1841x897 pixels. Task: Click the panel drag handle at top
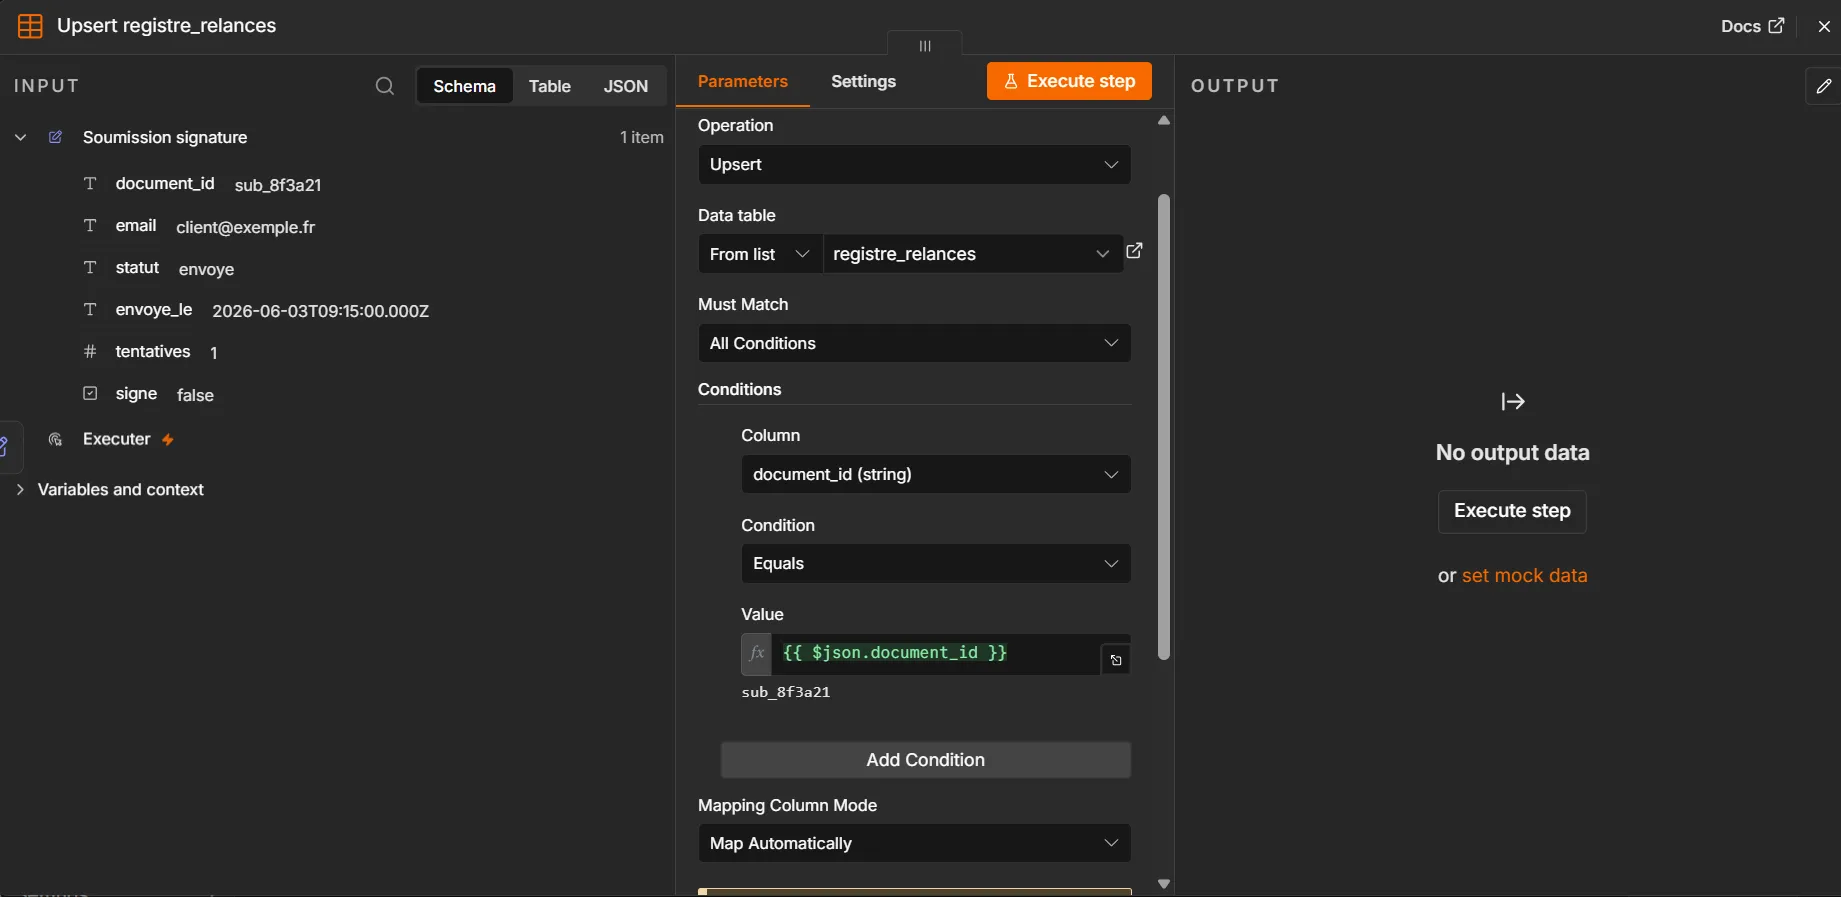pos(925,45)
